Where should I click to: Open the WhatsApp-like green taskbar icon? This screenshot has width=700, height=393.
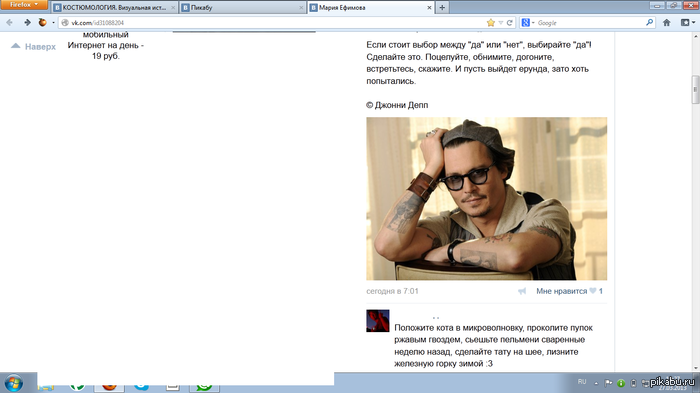click(x=204, y=386)
